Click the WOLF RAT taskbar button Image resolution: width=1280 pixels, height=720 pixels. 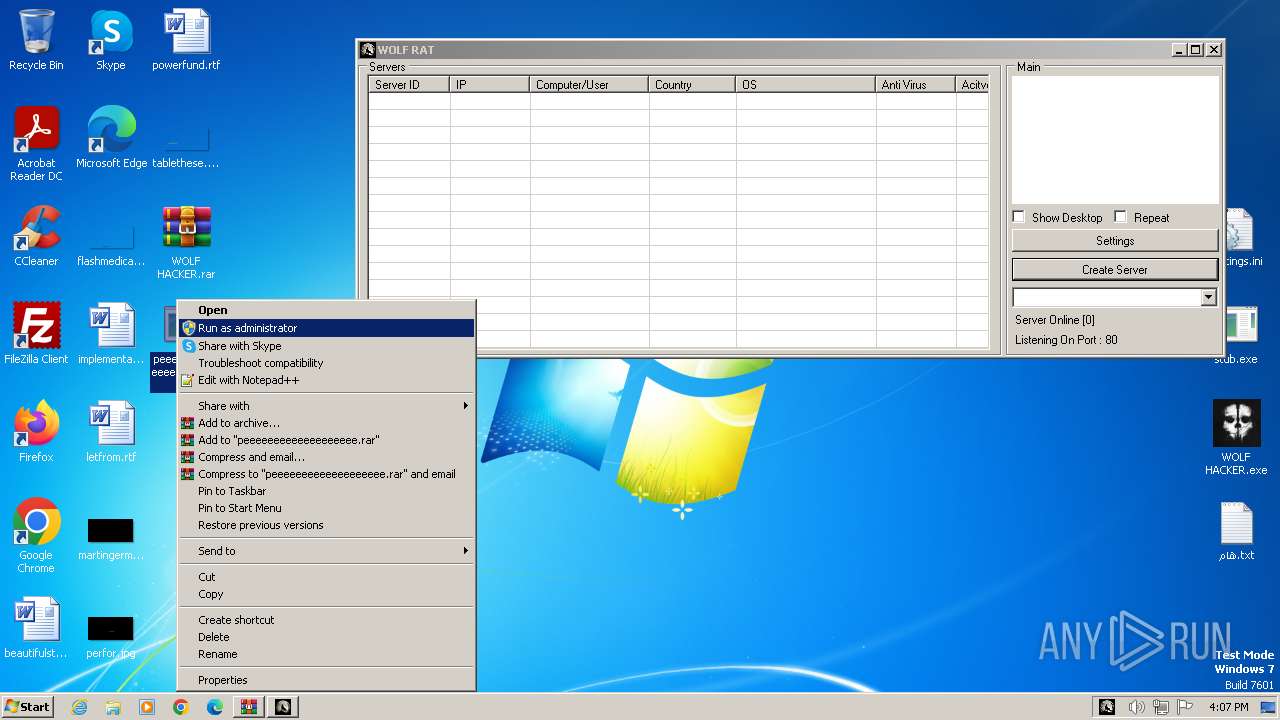point(283,707)
